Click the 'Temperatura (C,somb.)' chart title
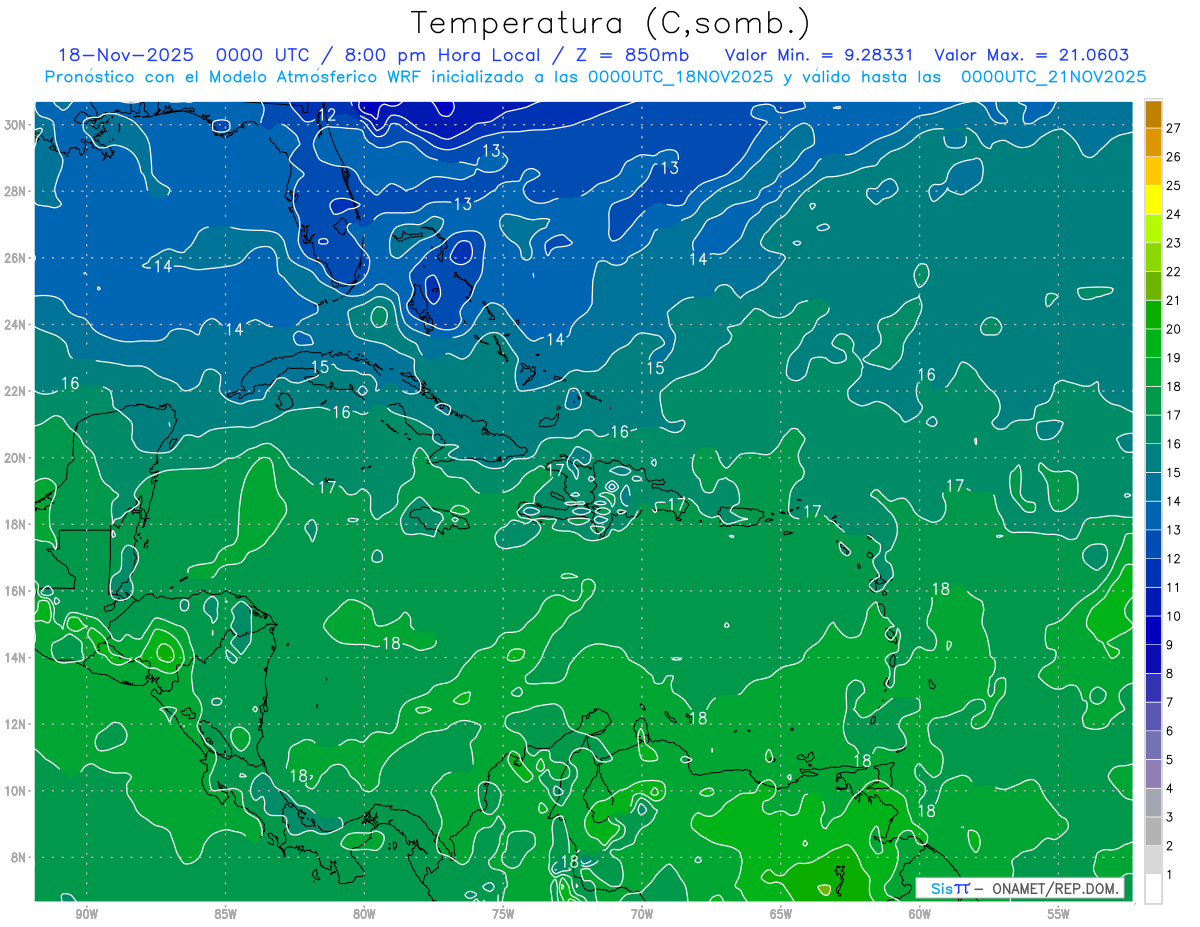This screenshot has height=927, width=1200. (x=611, y=23)
